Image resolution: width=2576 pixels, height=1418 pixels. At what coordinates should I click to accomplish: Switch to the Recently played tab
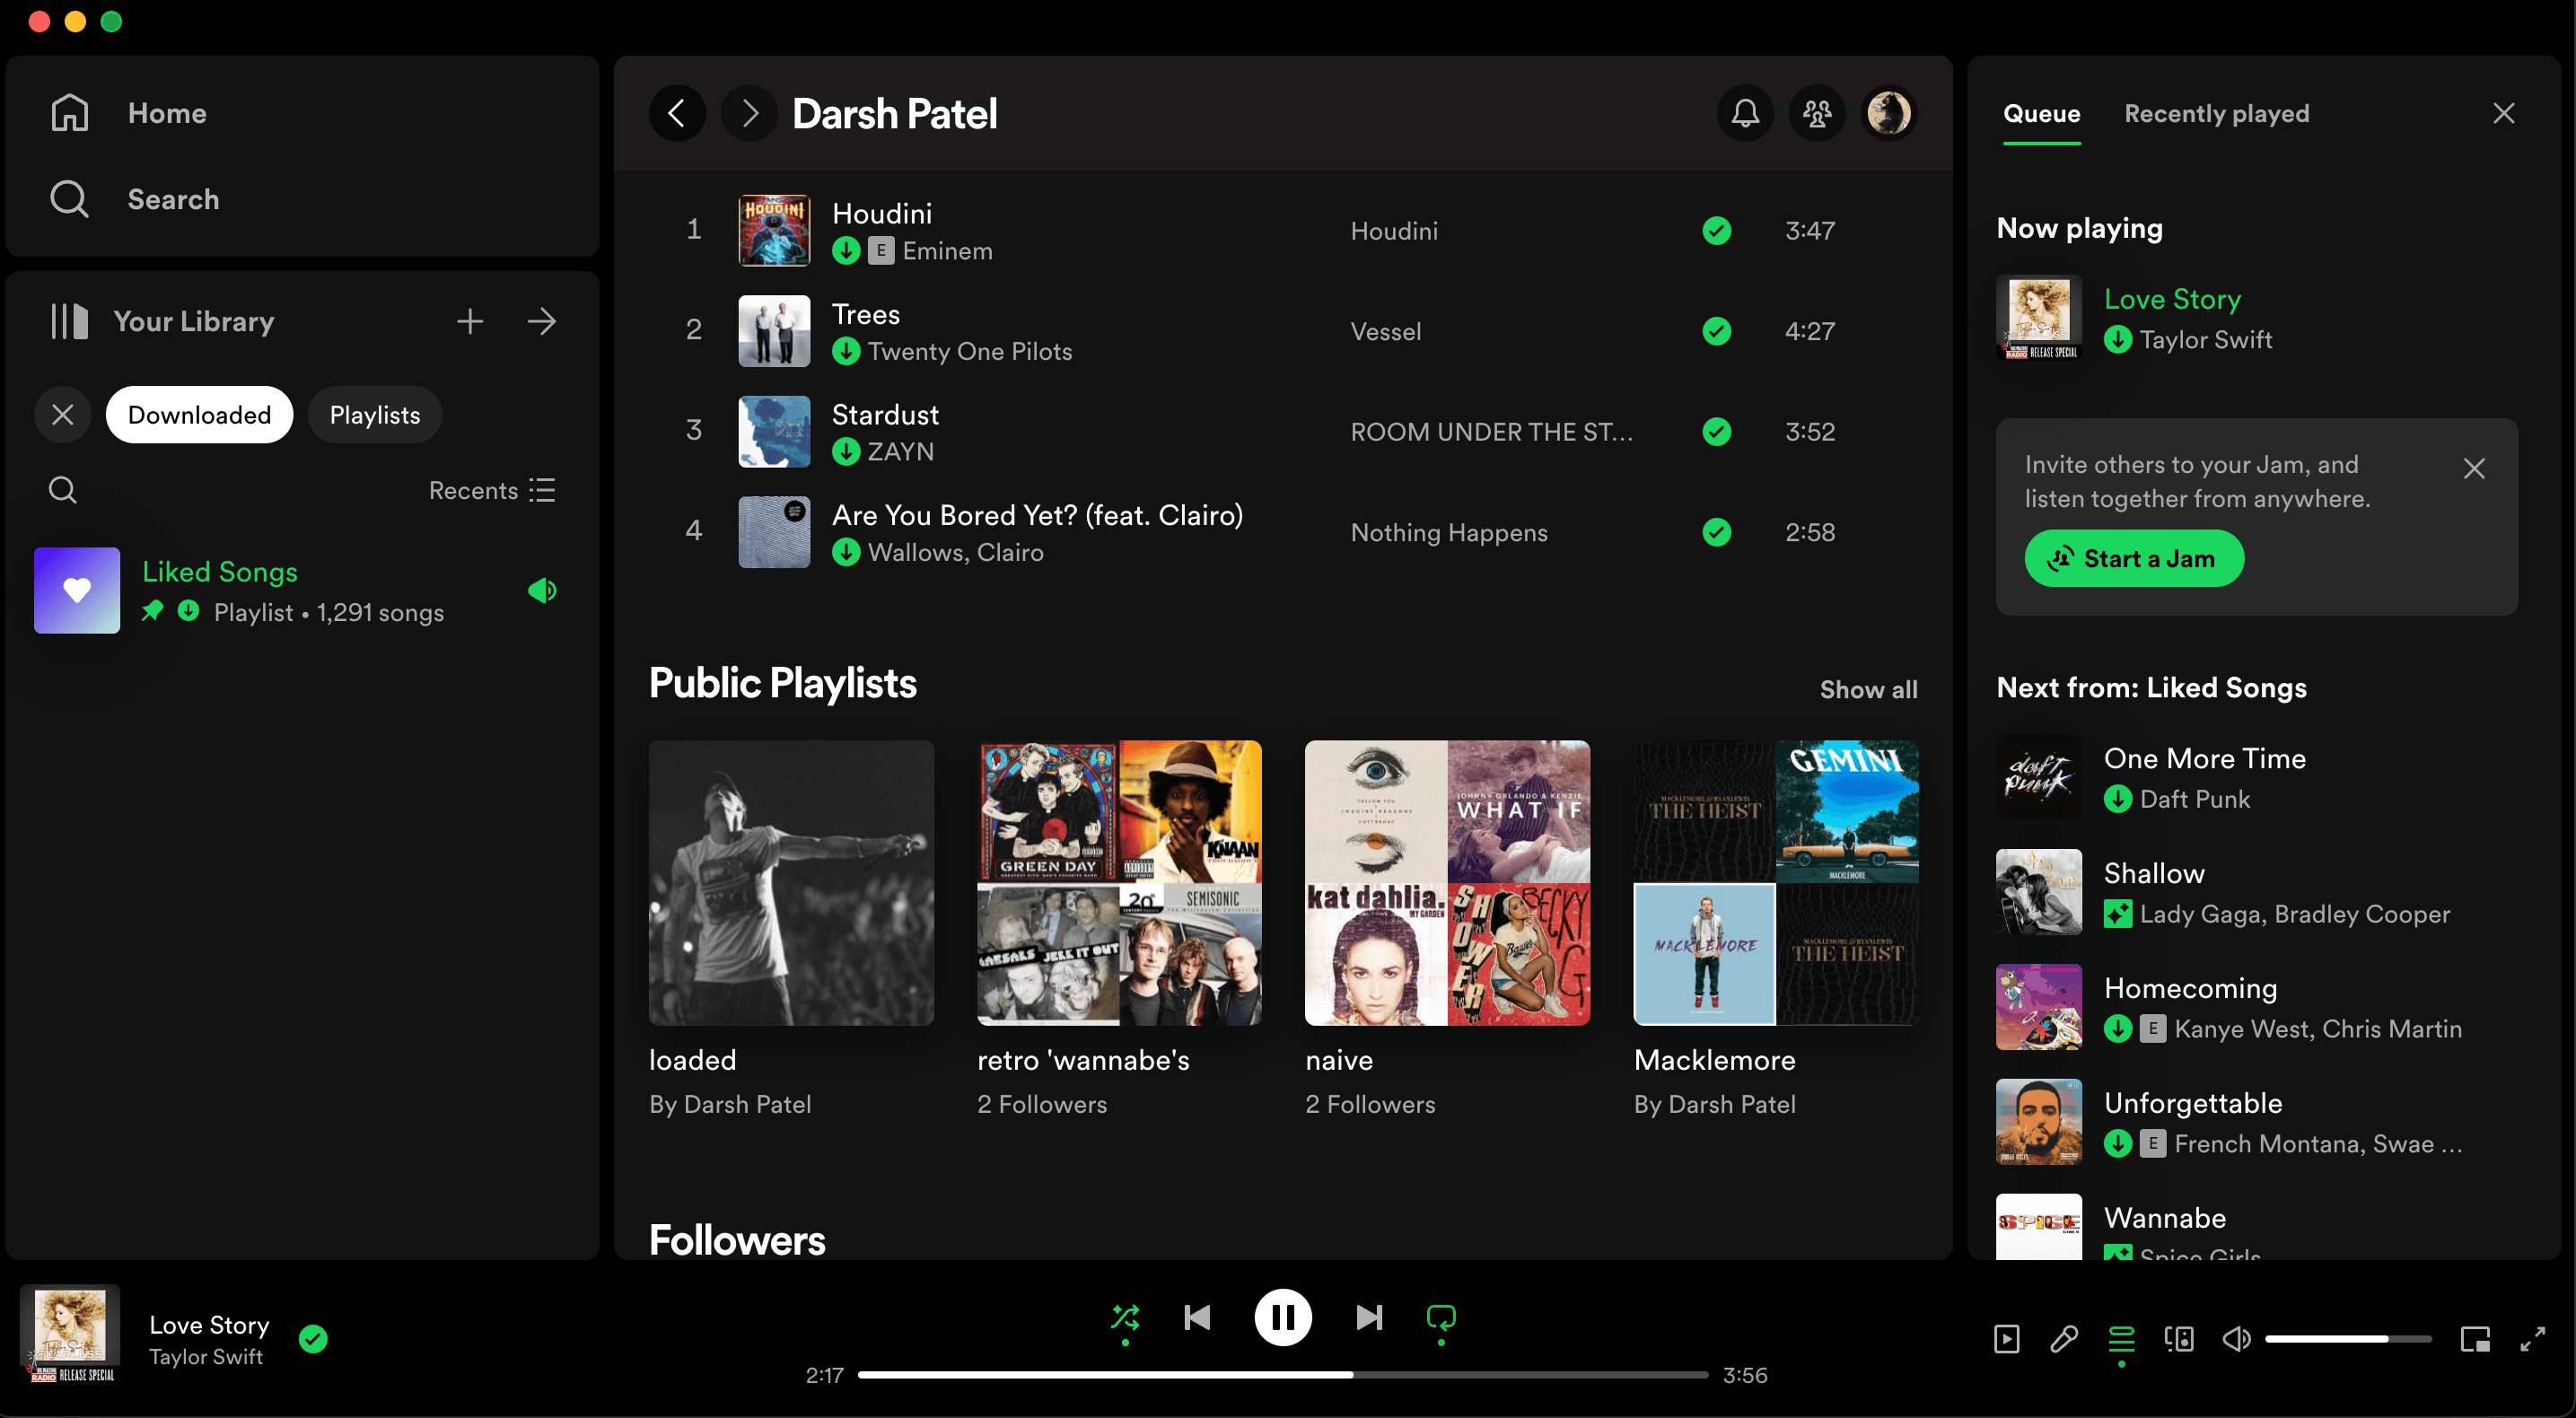[x=2216, y=113]
